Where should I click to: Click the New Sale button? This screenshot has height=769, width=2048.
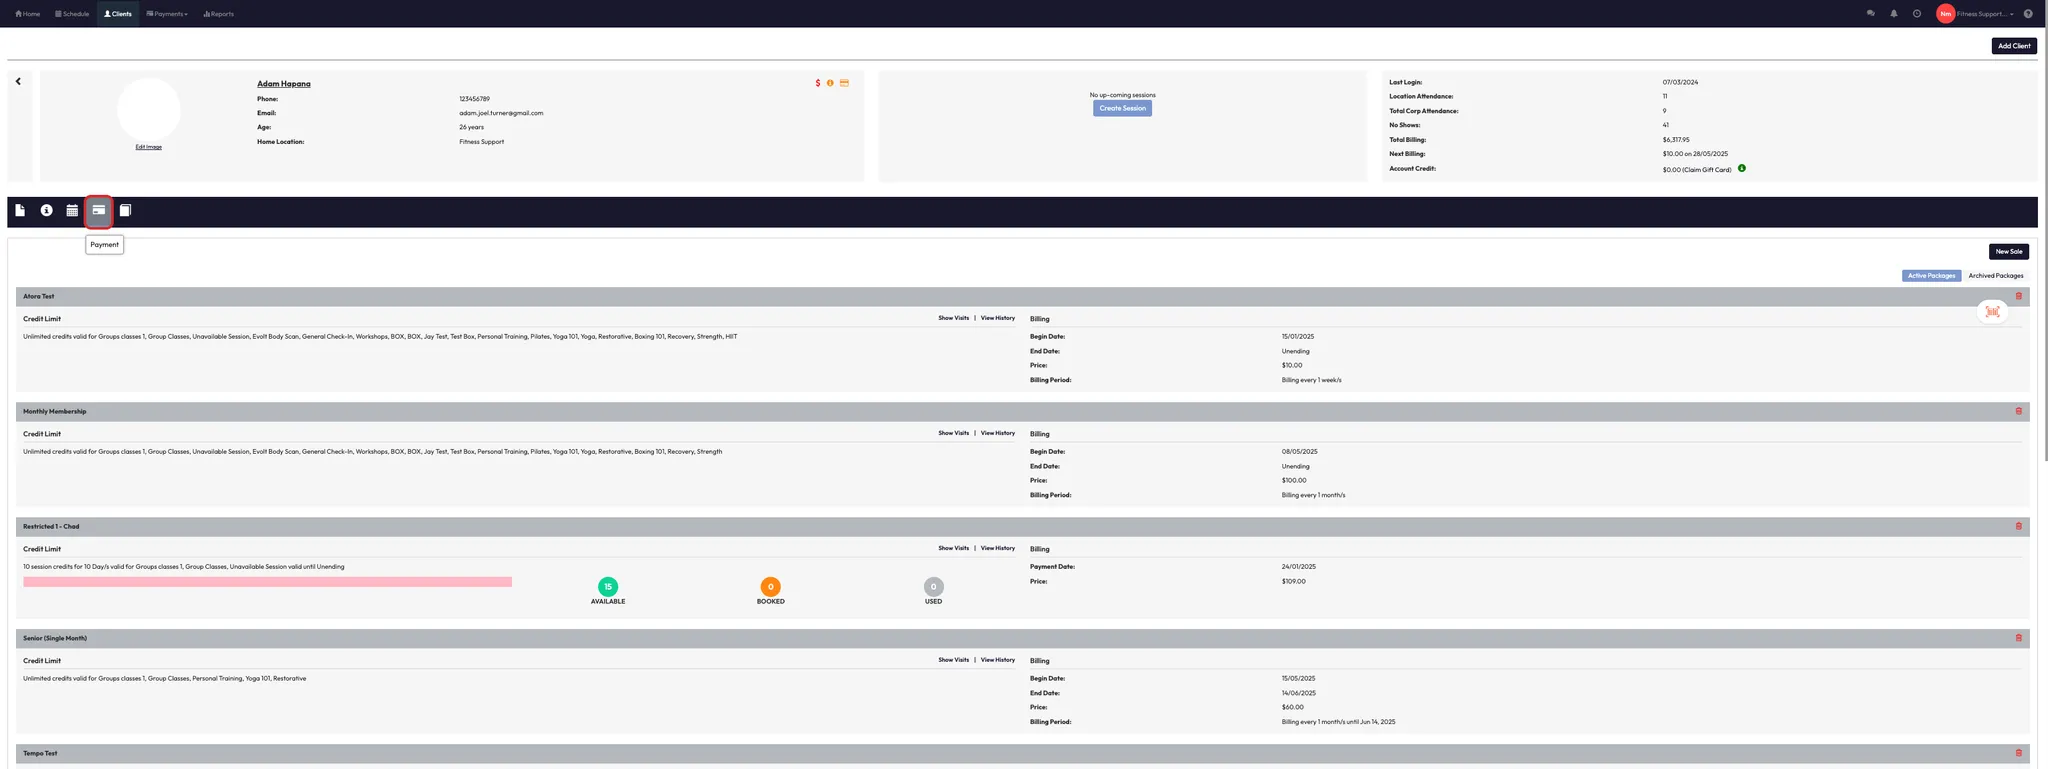pyautogui.click(x=2008, y=252)
